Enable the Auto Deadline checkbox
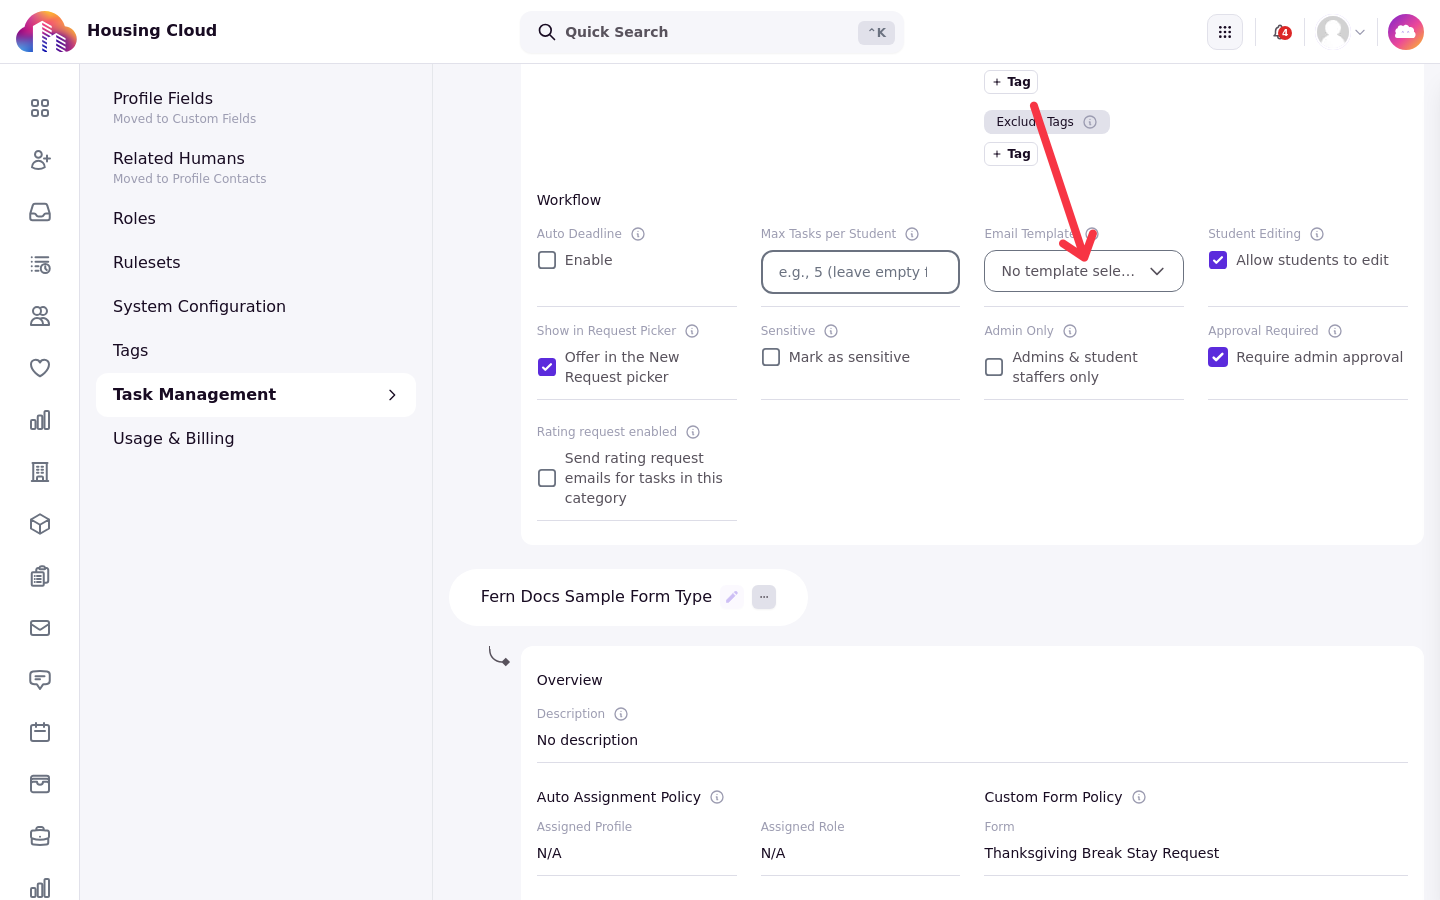The height and width of the screenshot is (900, 1440). pyautogui.click(x=547, y=260)
